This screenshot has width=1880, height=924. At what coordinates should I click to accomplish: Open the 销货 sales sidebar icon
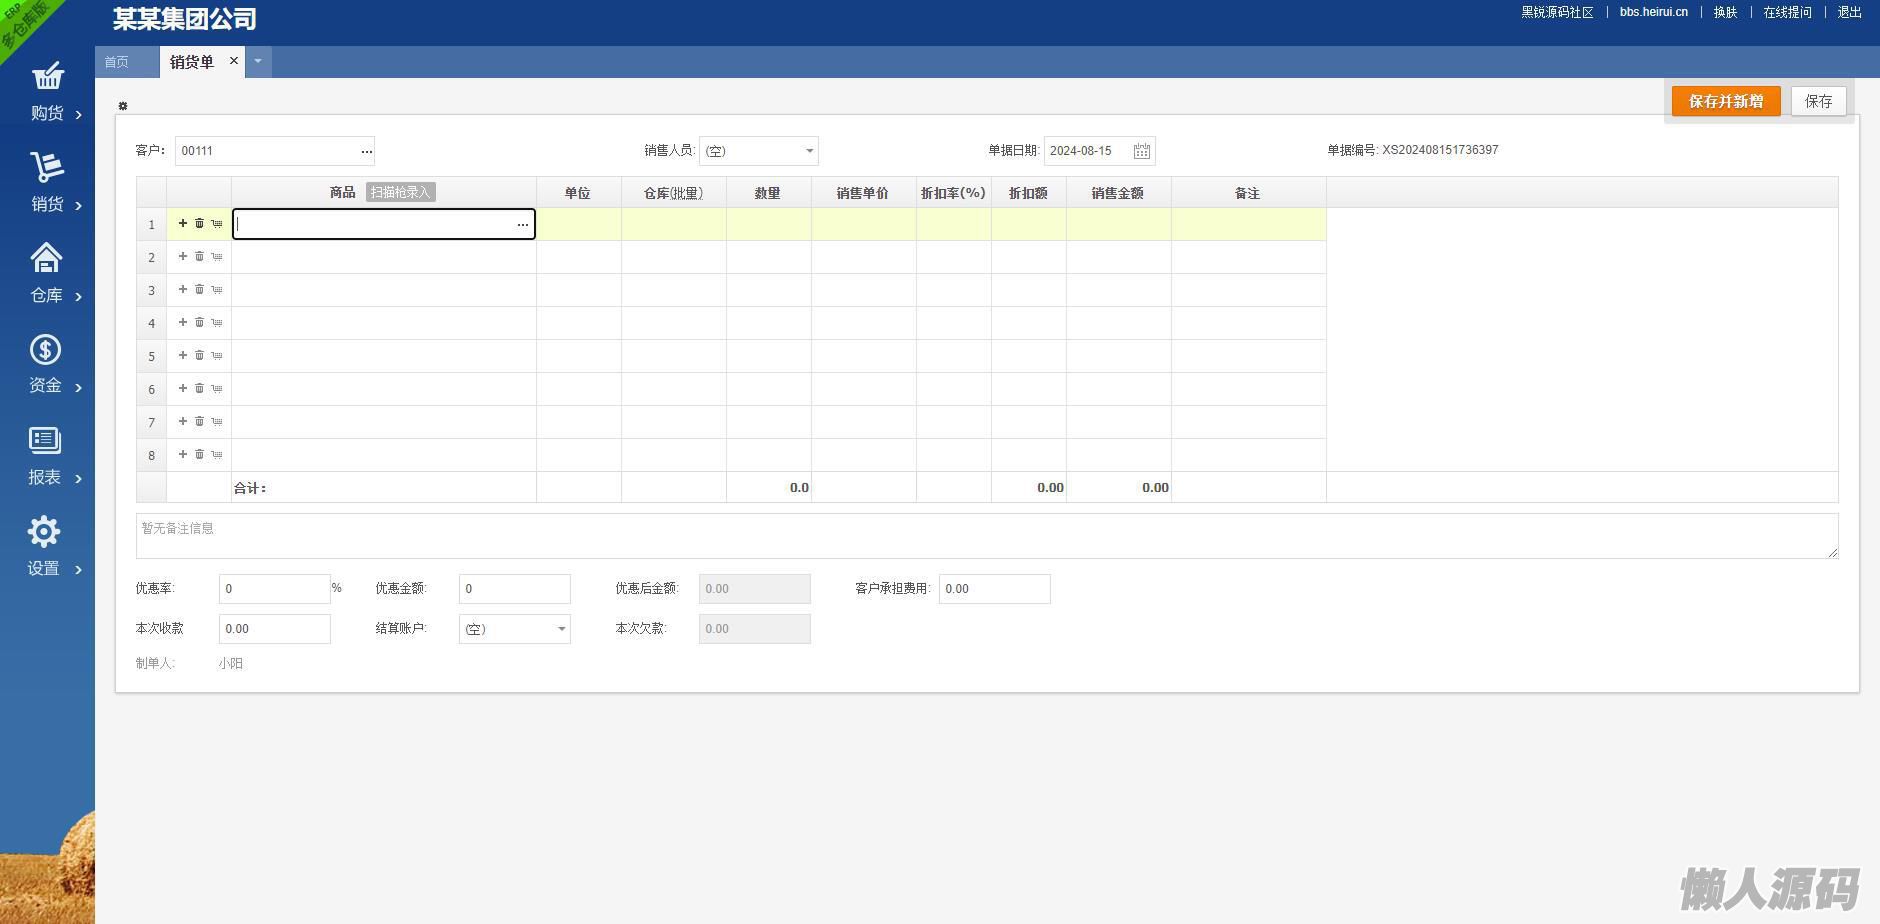pos(47,168)
